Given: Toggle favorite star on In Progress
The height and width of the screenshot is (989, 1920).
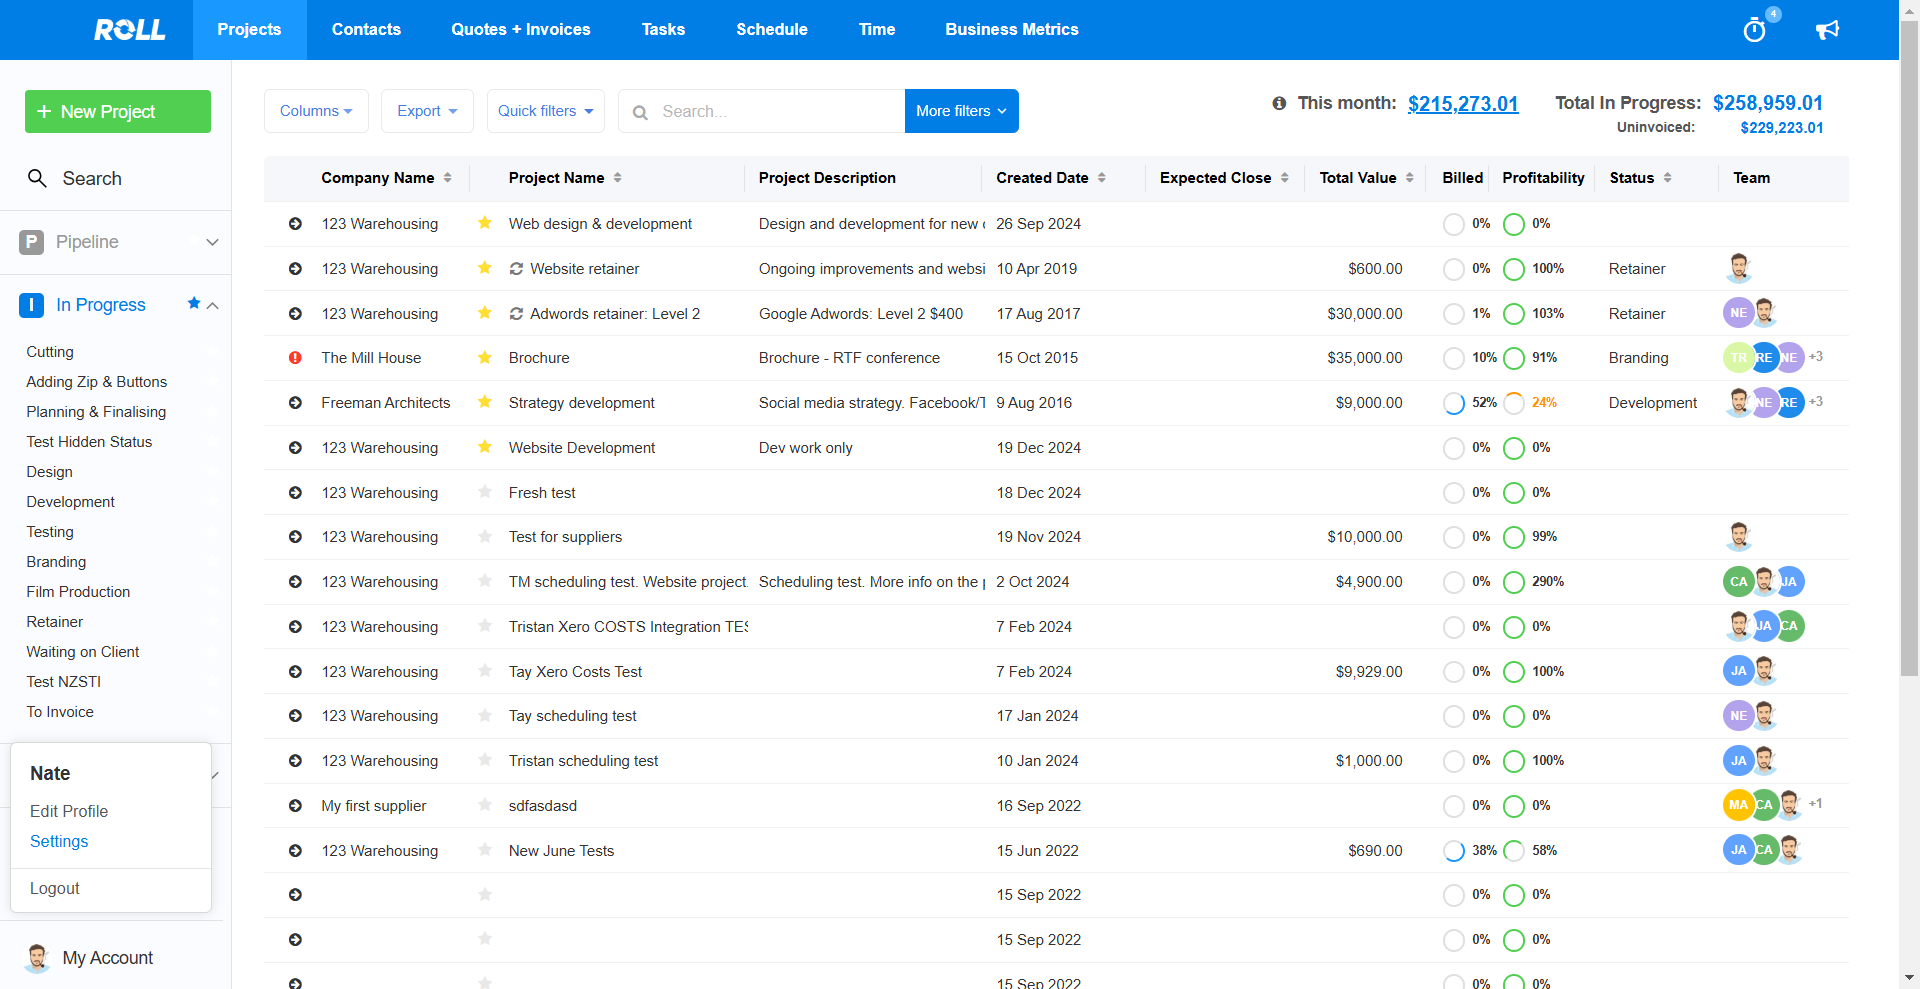Looking at the screenshot, I should pos(194,303).
